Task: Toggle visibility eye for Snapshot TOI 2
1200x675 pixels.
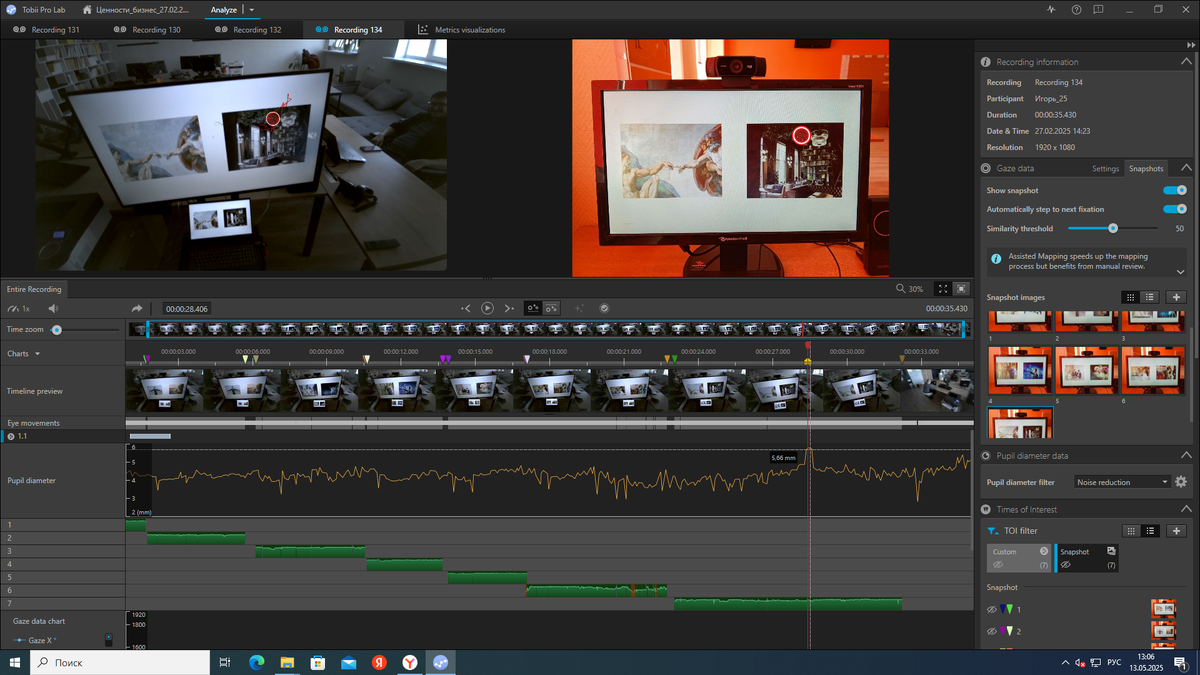Action: pyautogui.click(x=992, y=631)
